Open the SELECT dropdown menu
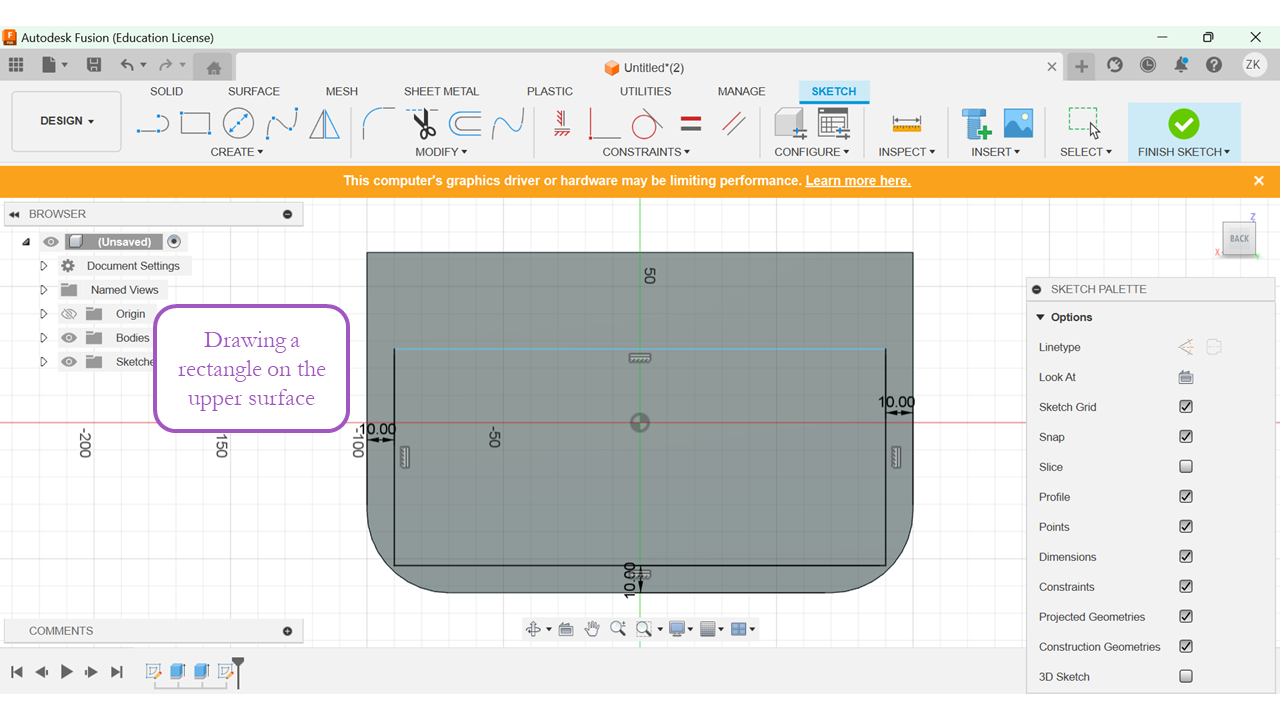This screenshot has width=1280, height=720. pos(1086,152)
